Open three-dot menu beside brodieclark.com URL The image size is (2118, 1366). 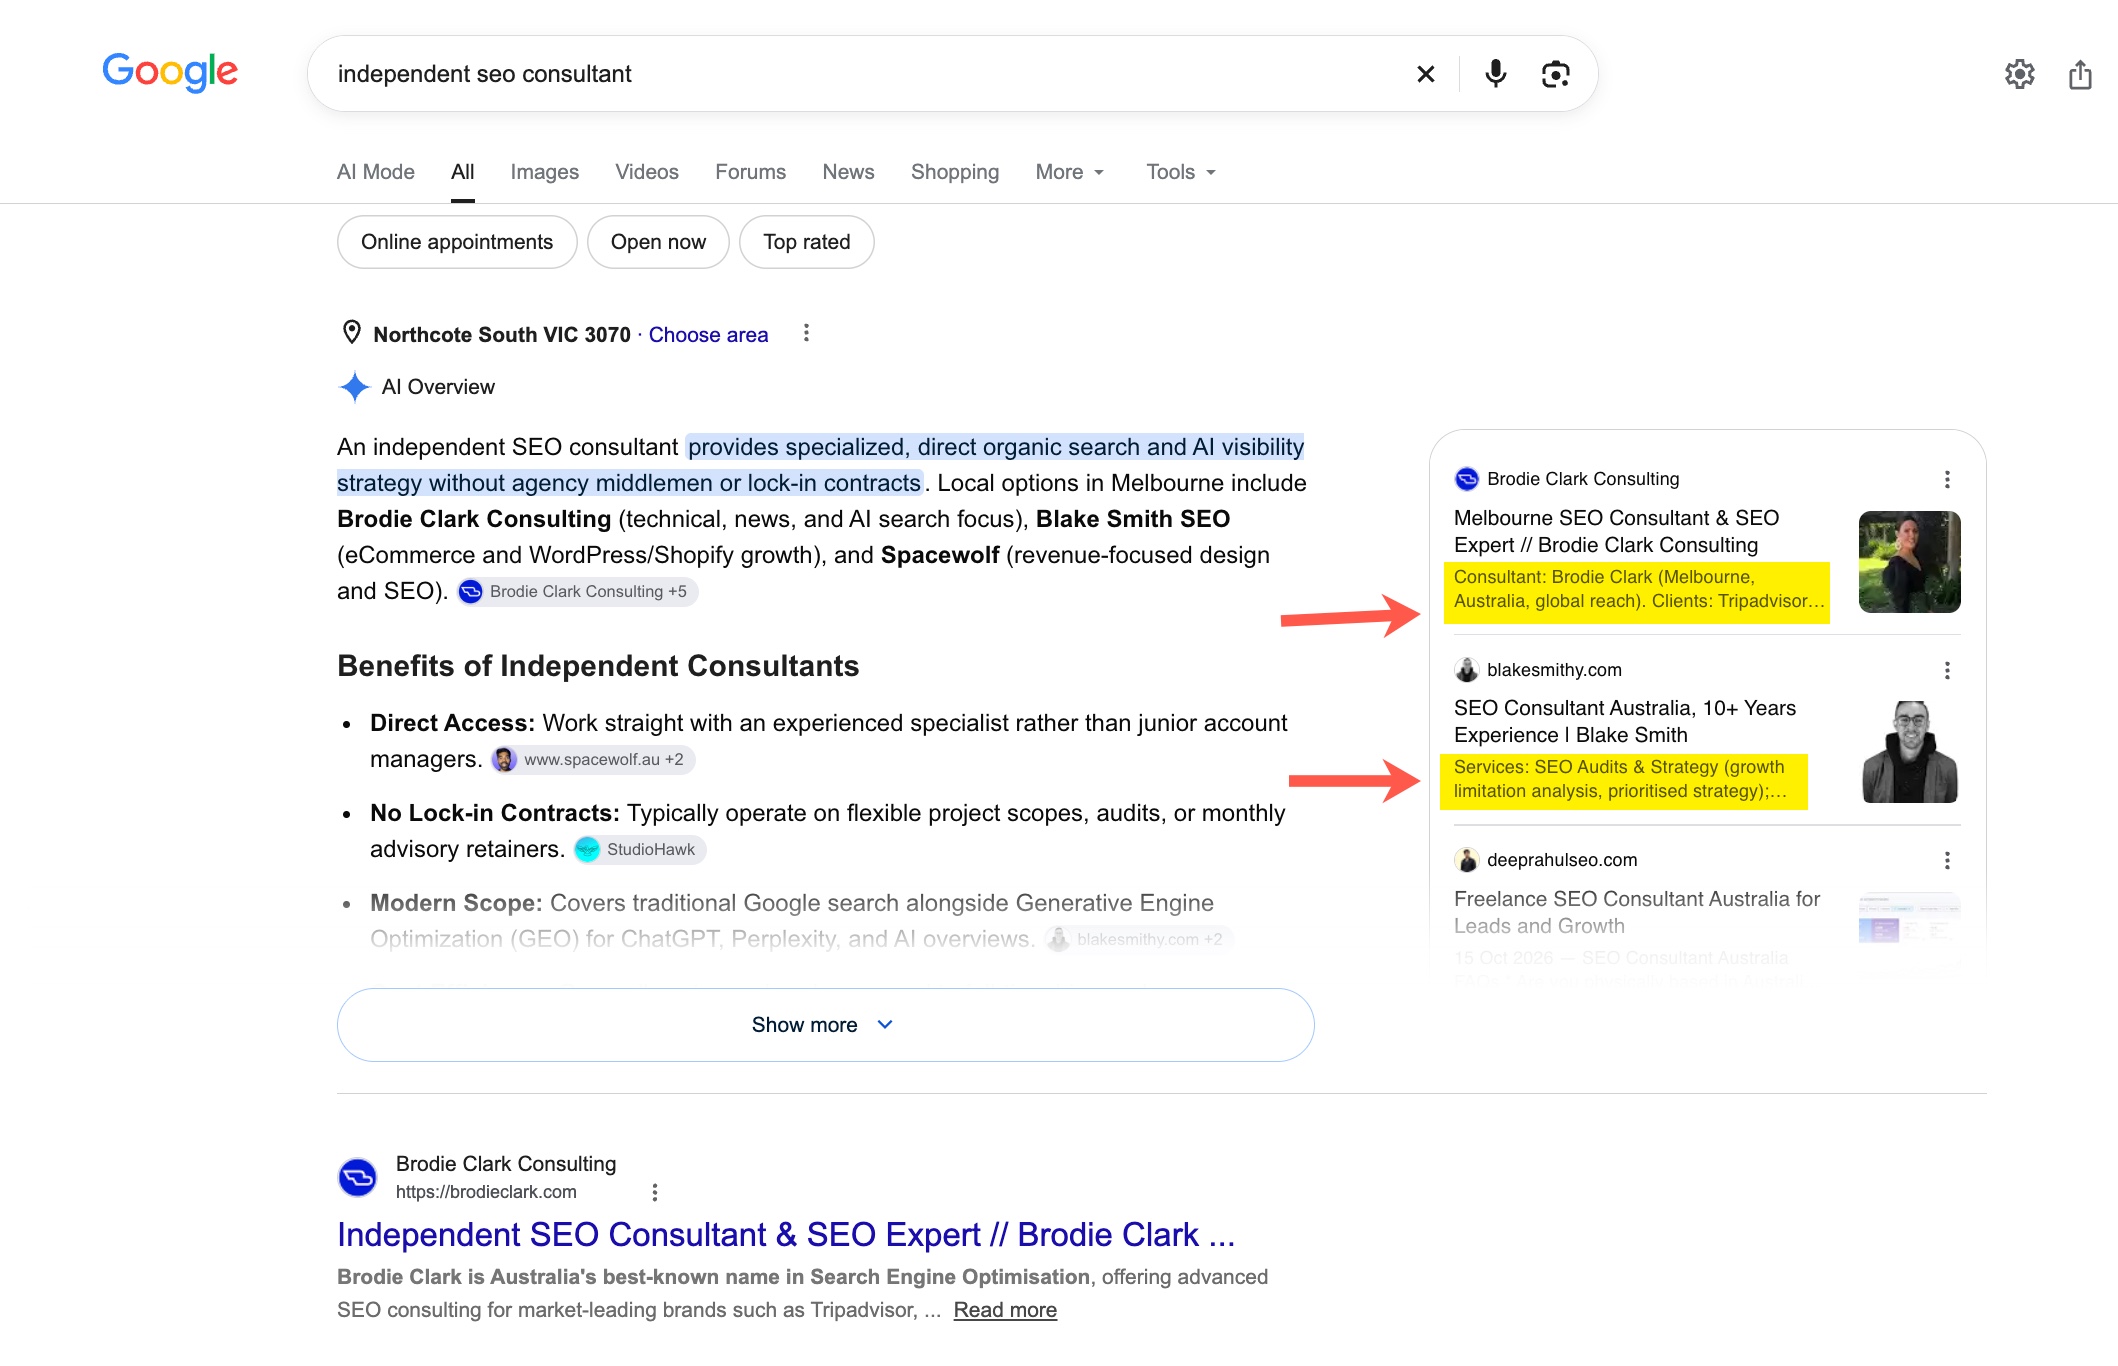coord(655,1192)
